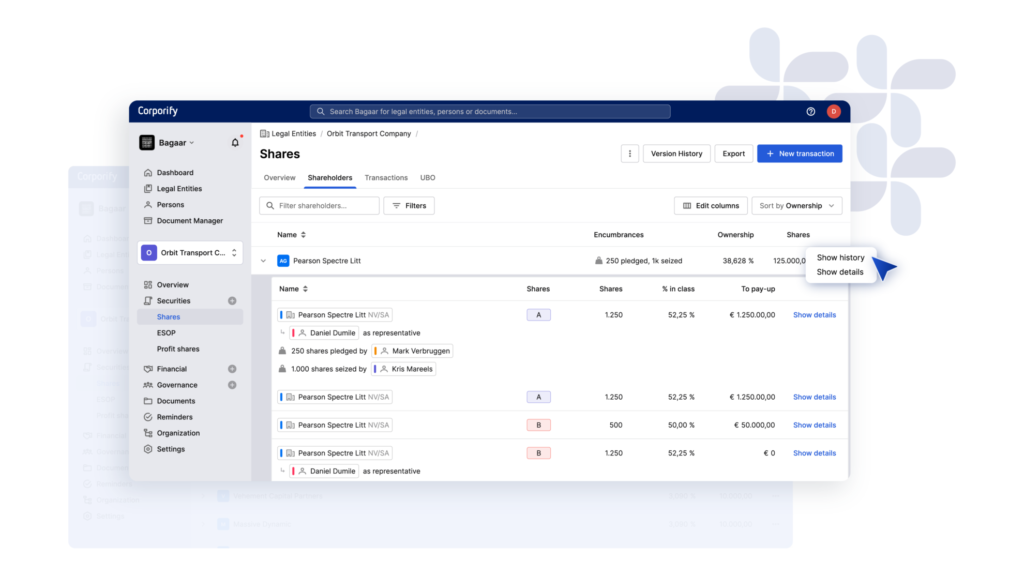This screenshot has height=576, width=1024.
Task: Click the pledged encumbrance lock icon
Action: tap(598, 261)
